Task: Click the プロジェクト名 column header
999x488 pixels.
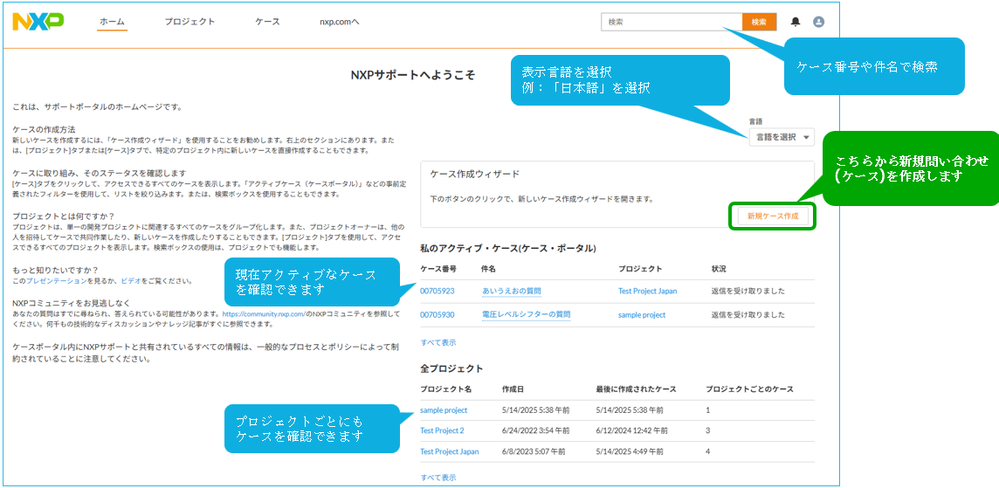Action: (446, 389)
